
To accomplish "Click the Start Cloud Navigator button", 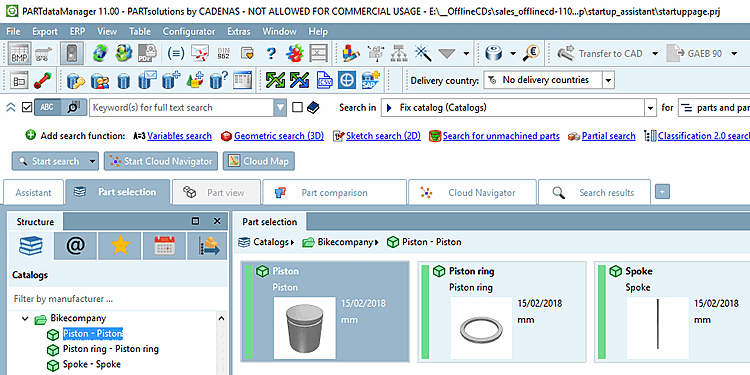I will 161,161.
